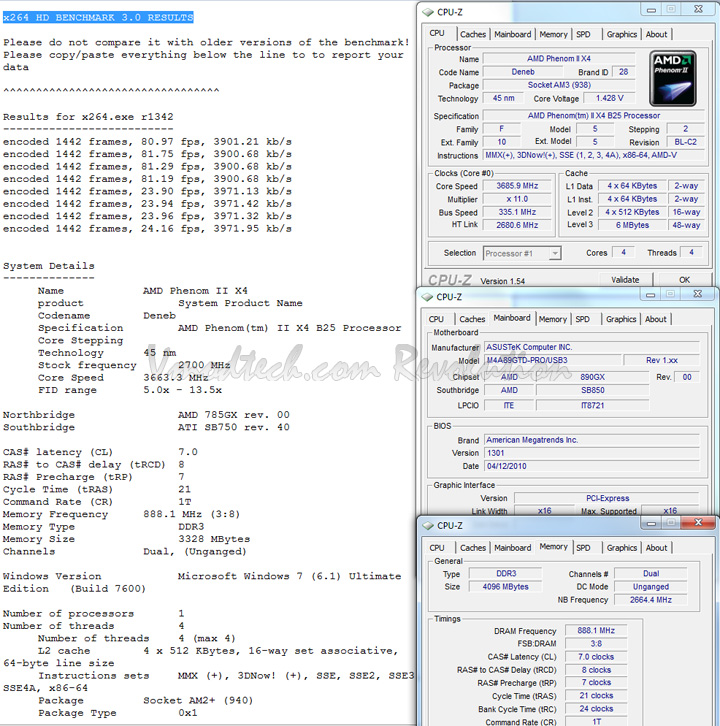Switch to Mainboard tab in Memory CPU-Z window
Image resolution: width=720 pixels, height=726 pixels.
(x=513, y=548)
